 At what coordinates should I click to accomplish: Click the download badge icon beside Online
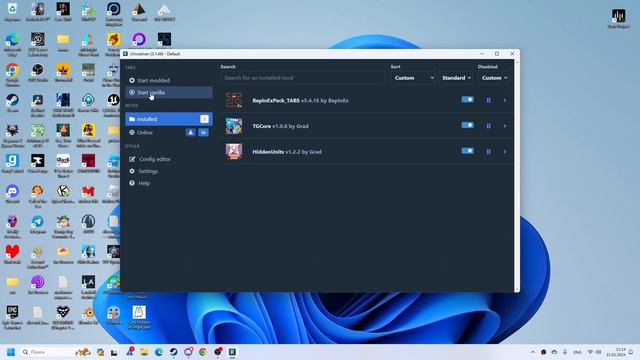coord(191,132)
